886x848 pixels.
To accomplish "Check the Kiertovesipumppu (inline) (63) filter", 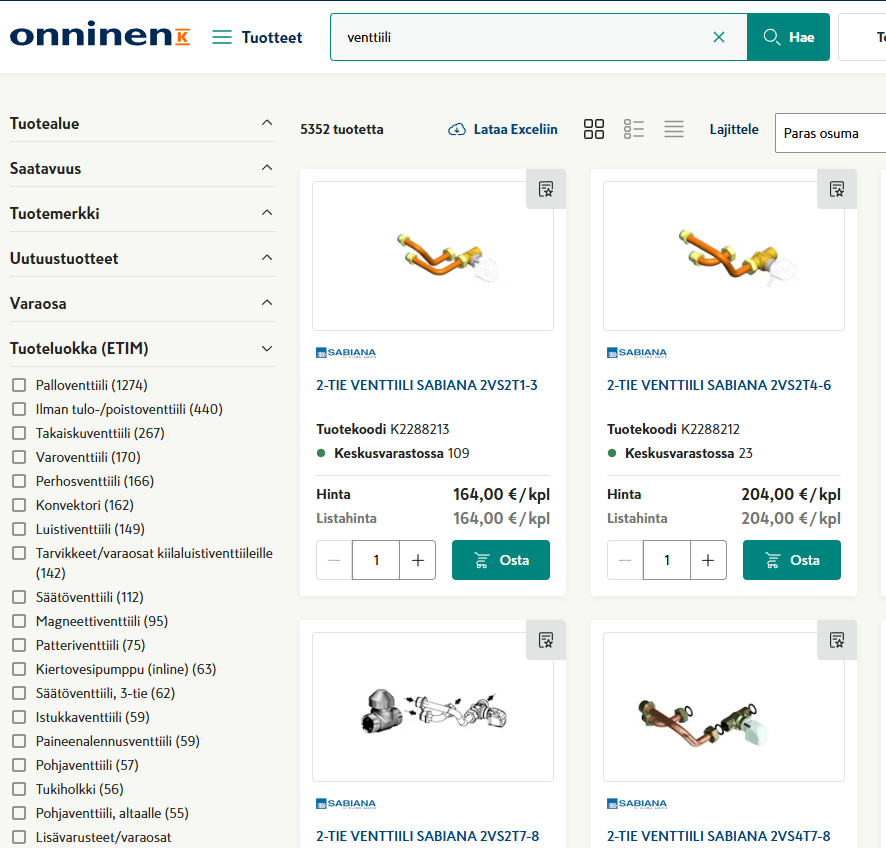I will click(19, 669).
